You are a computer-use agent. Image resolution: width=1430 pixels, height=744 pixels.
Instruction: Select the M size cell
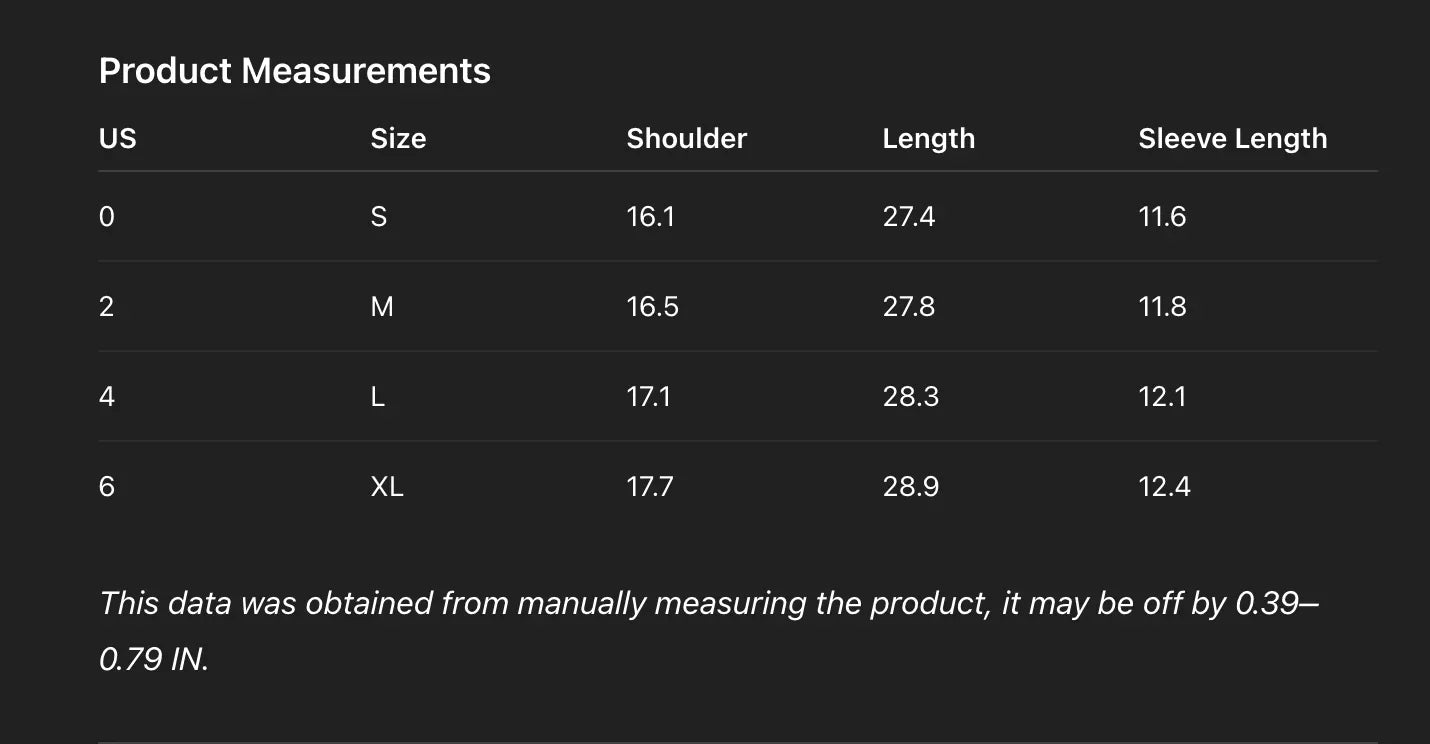(382, 306)
